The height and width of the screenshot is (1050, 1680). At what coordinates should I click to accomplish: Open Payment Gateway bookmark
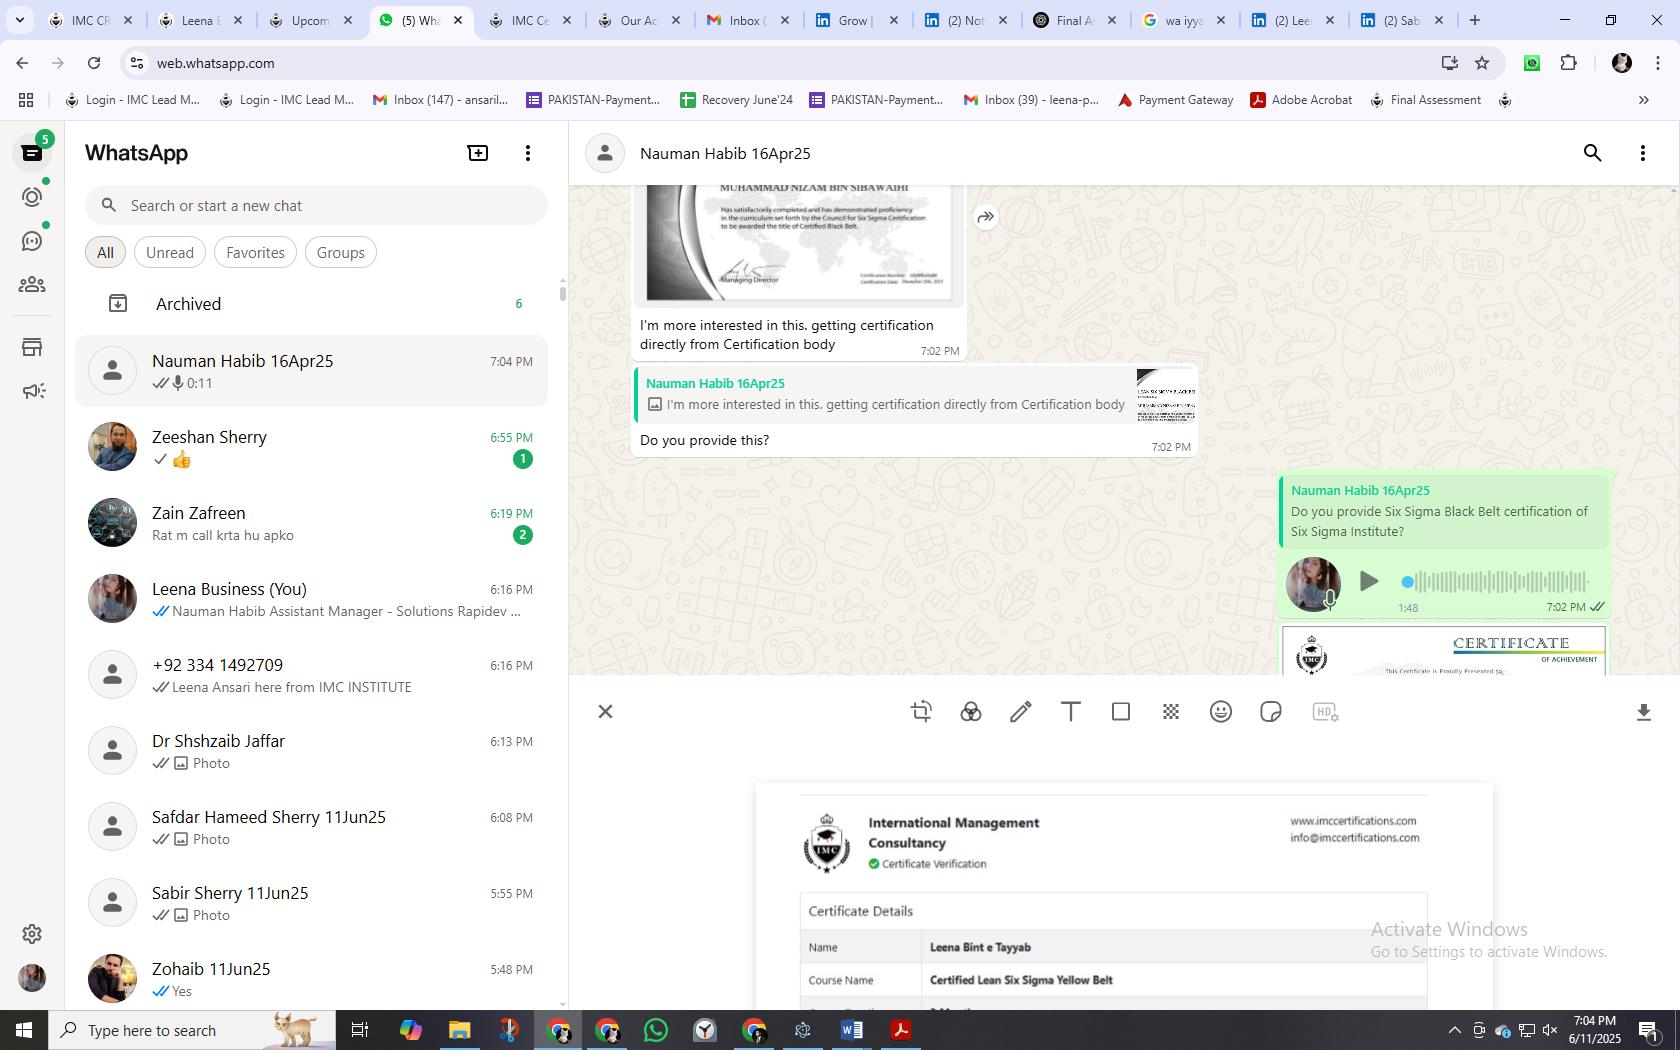(1175, 100)
